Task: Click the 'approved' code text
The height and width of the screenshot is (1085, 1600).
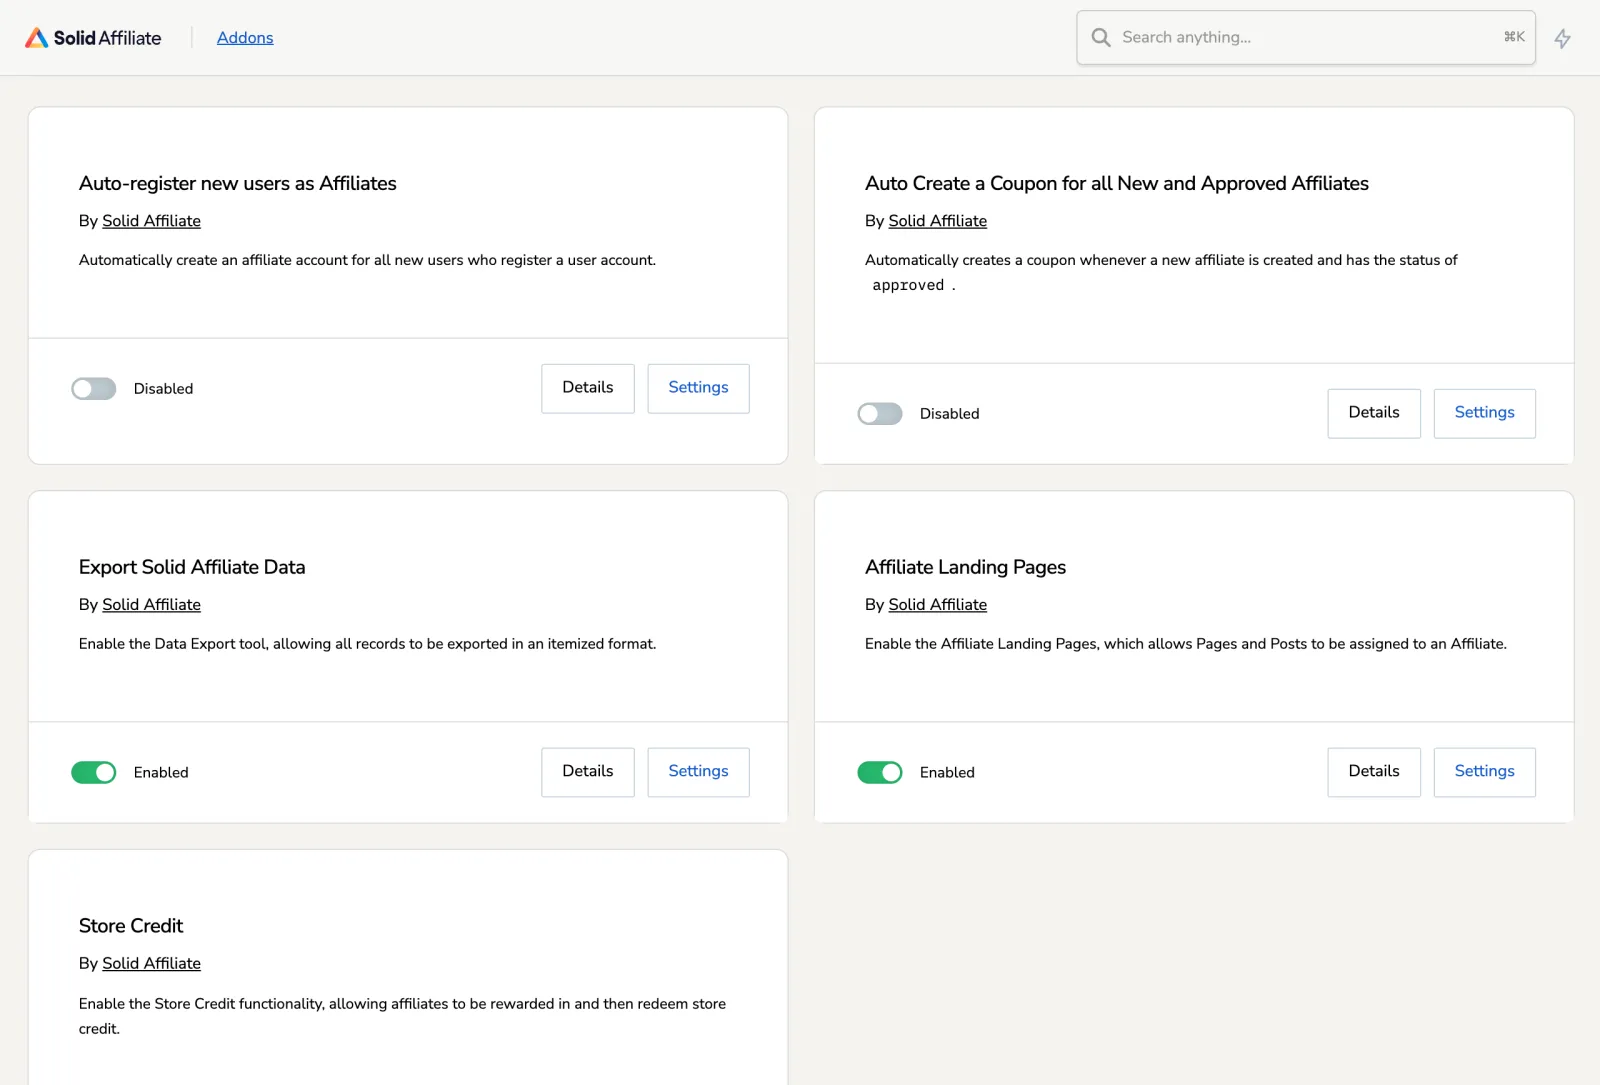Action: click(x=908, y=285)
